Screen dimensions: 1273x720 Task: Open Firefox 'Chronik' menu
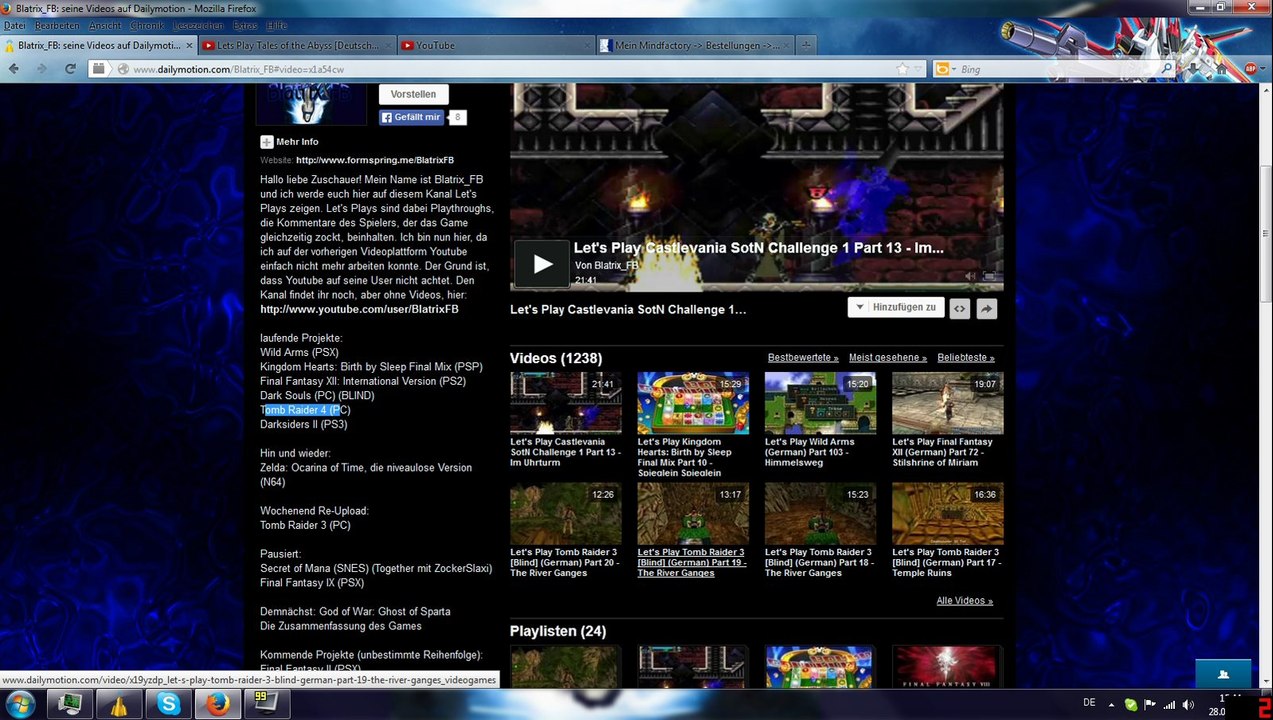coord(148,25)
